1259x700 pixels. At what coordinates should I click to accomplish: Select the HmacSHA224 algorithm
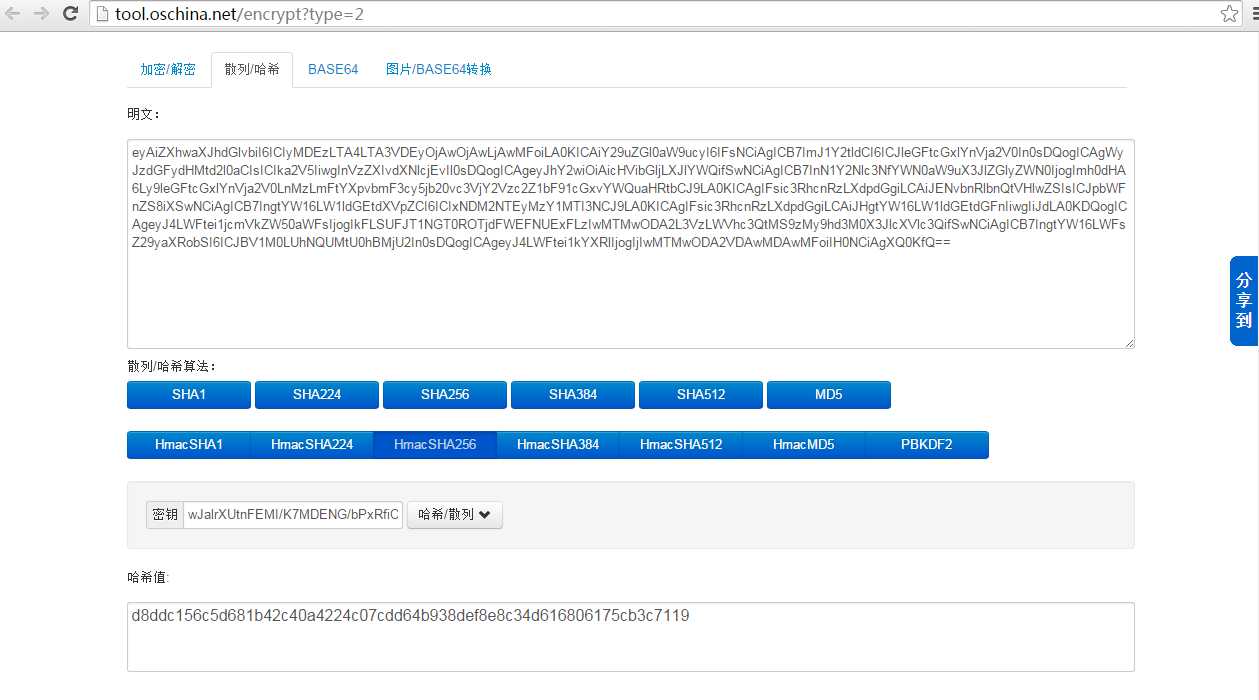tap(312, 445)
